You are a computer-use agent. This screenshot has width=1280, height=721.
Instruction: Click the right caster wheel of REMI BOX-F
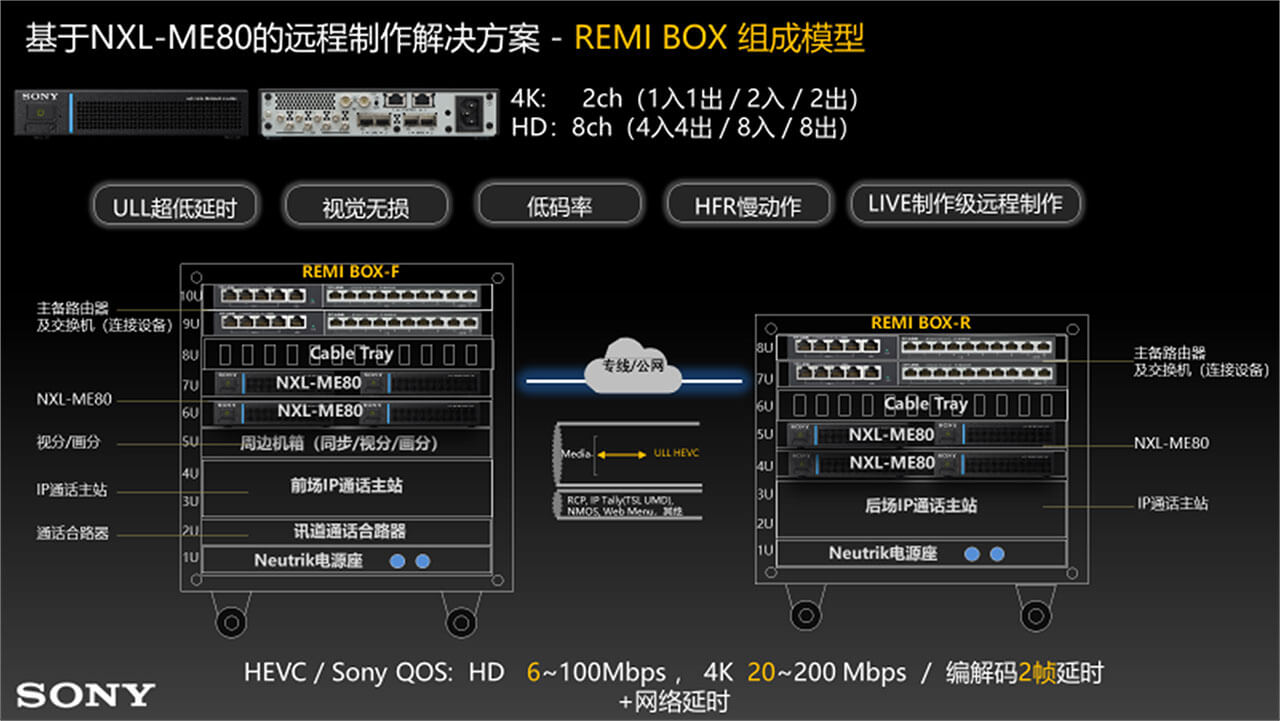coord(460,620)
